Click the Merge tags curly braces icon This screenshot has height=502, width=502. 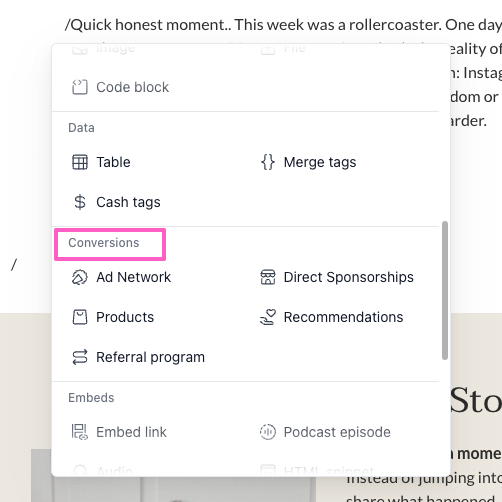click(x=268, y=162)
